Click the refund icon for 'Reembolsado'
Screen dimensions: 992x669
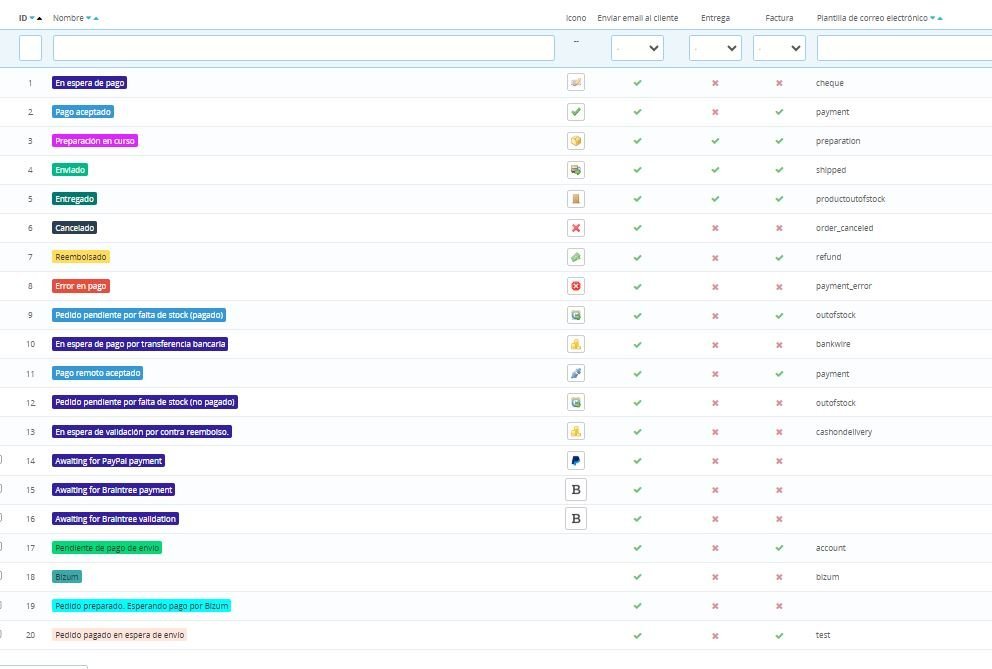point(576,257)
